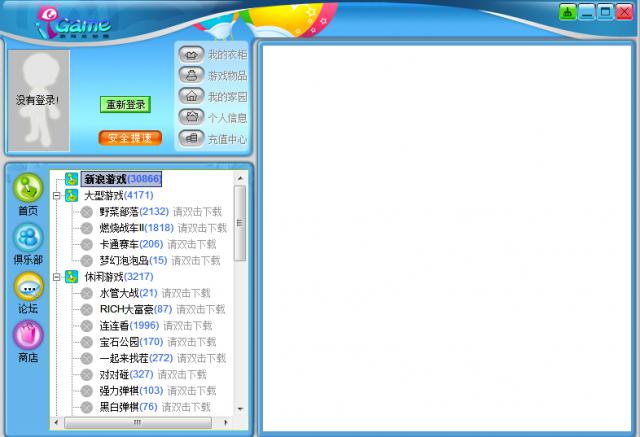Open 游戏物品 label link
The image size is (640, 437).
(227, 75)
